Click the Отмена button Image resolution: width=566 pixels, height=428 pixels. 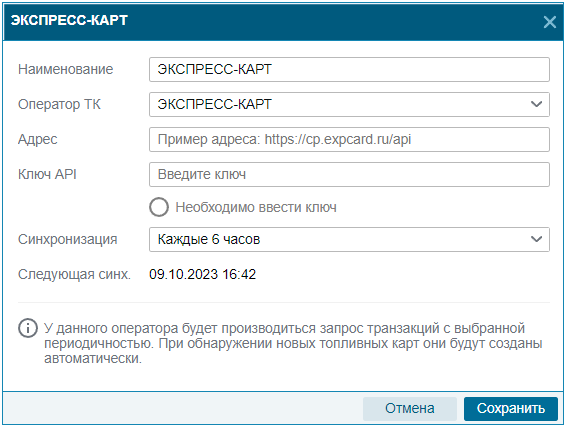pyautogui.click(x=410, y=409)
